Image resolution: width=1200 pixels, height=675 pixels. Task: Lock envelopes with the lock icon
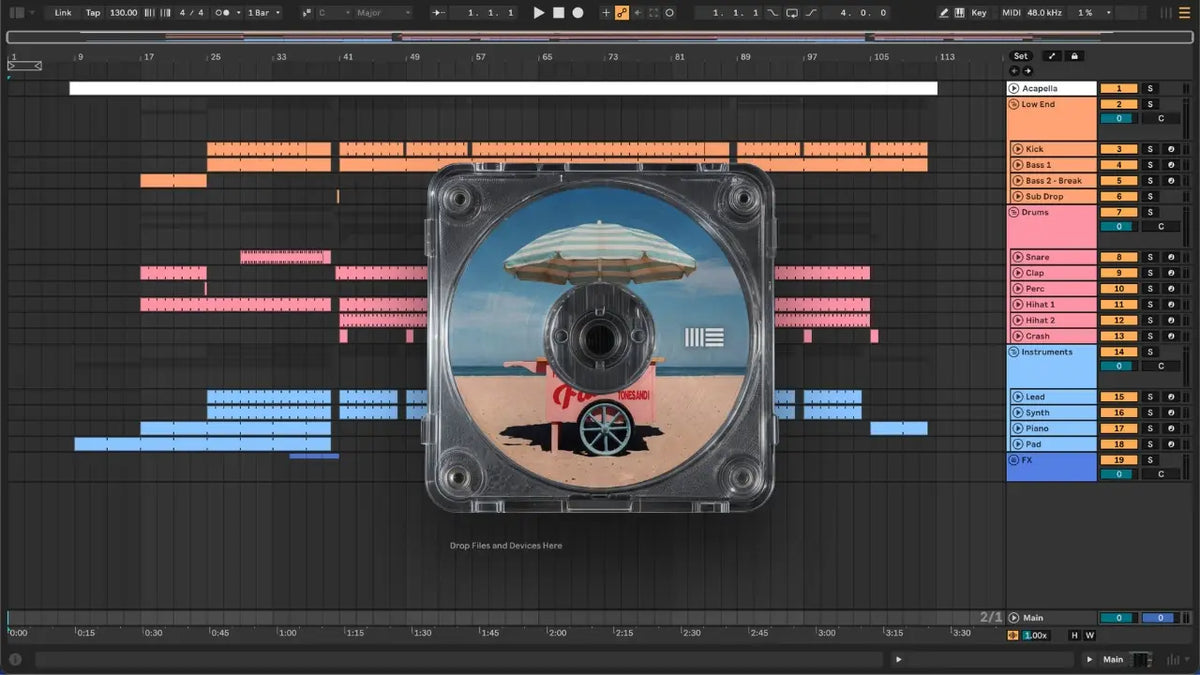tap(1074, 56)
